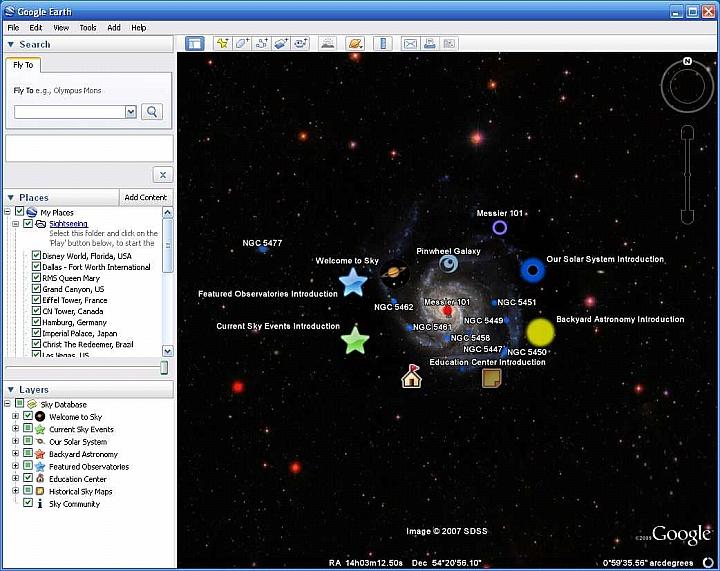Toggle My Places checkbox
Viewport: 720px width, 571px height.
coord(19,211)
